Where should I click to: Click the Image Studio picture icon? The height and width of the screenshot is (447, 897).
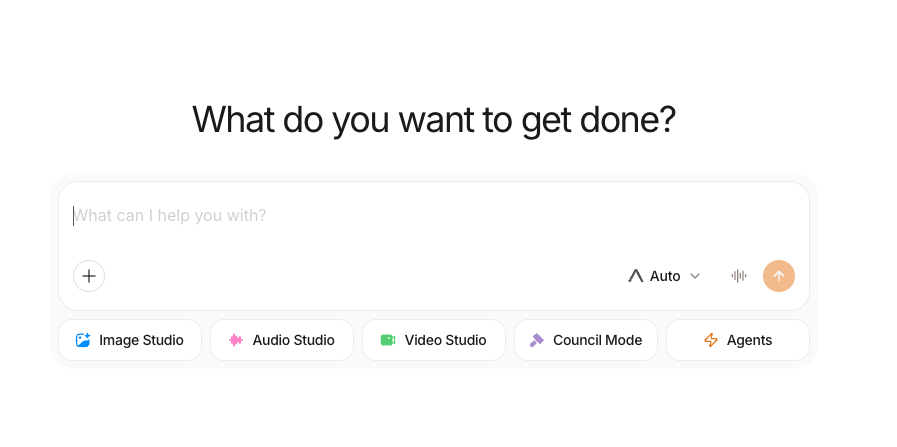(x=83, y=340)
